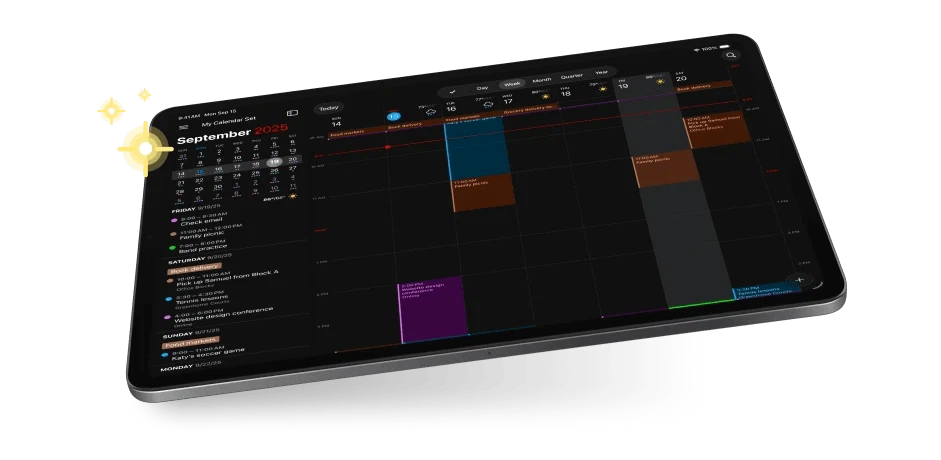Open the My Calendar Set selector
Image resolution: width=941 pixels, height=460 pixels.
(228, 122)
